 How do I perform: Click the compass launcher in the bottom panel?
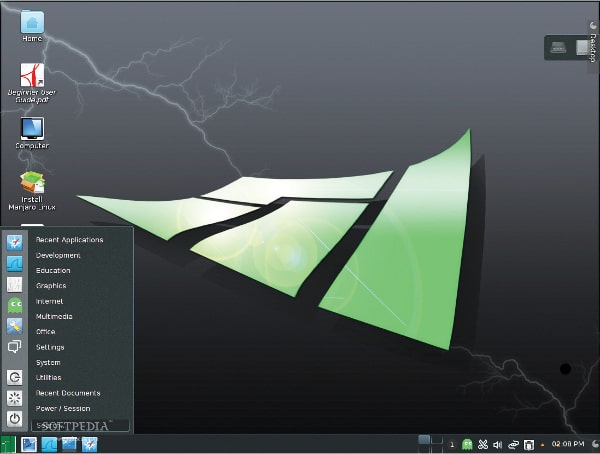[x=90, y=444]
